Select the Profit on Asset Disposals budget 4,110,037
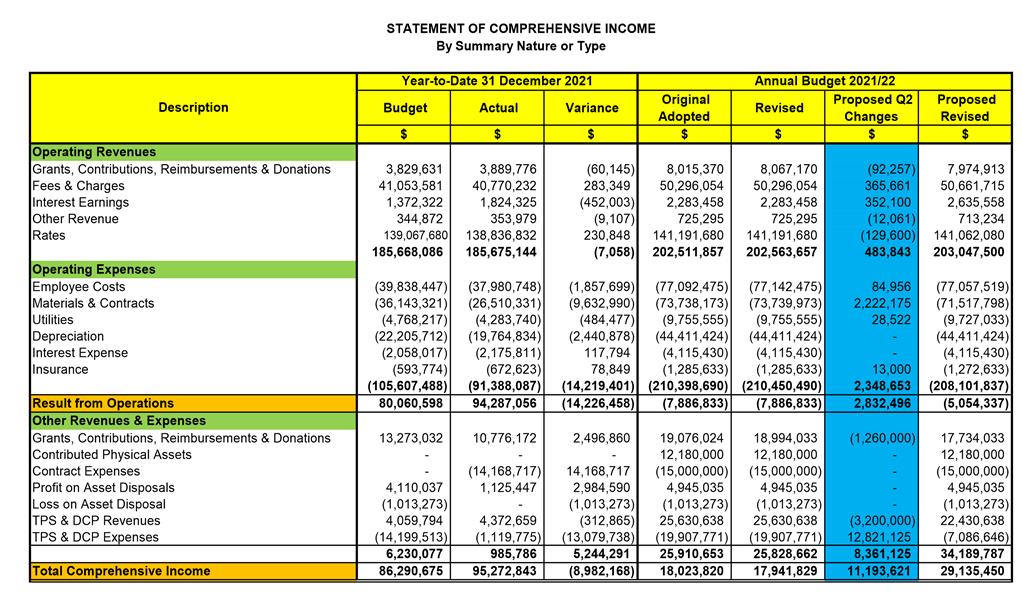The image size is (1022, 596). 414,488
